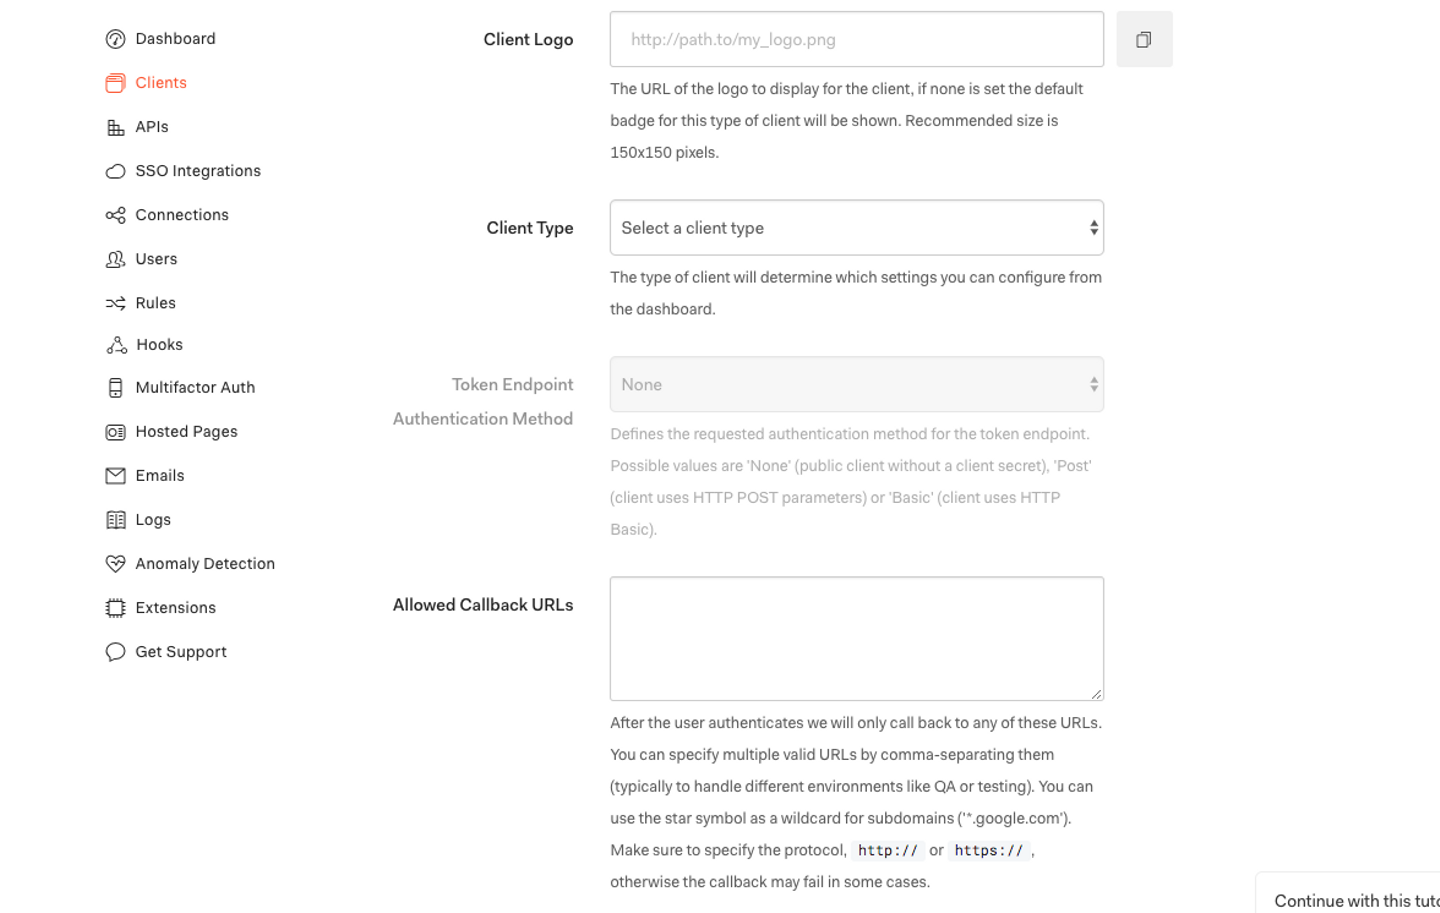This screenshot has width=1440, height=913.
Task: Click the Dashboard gauge icon
Action: 115,39
